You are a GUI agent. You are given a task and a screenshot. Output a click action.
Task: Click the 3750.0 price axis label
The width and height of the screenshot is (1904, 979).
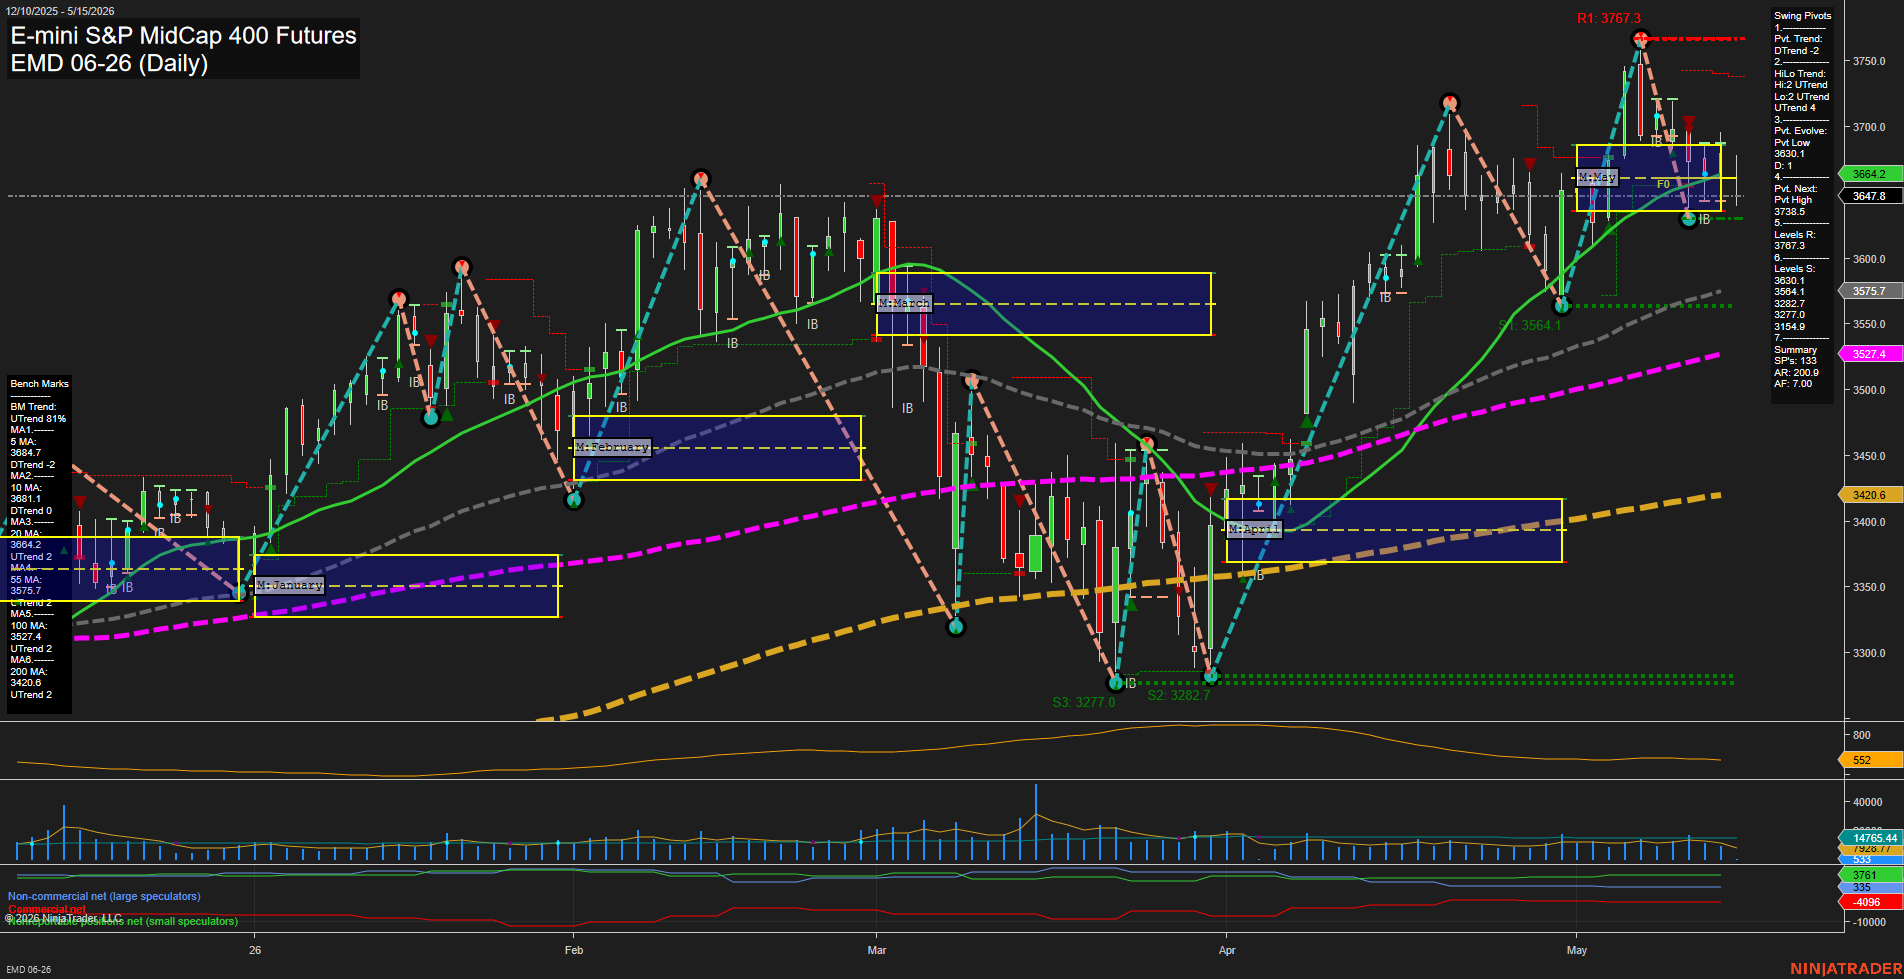[1869, 61]
